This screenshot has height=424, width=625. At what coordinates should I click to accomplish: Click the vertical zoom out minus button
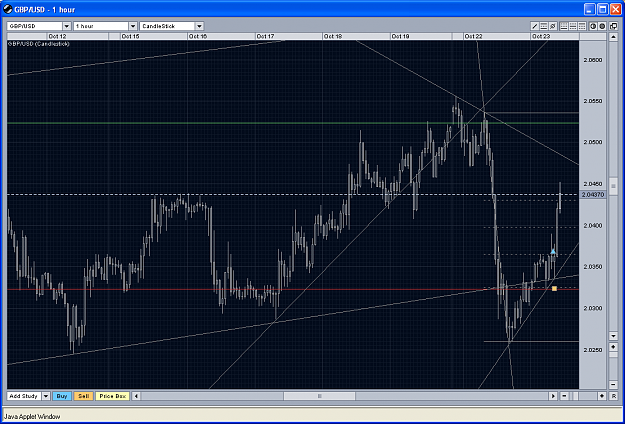(613, 385)
